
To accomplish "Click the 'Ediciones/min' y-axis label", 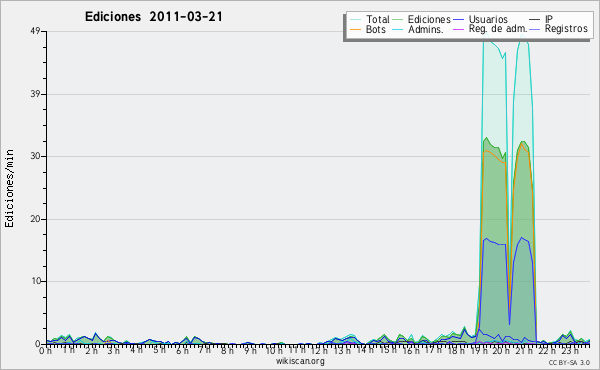I will point(9,188).
